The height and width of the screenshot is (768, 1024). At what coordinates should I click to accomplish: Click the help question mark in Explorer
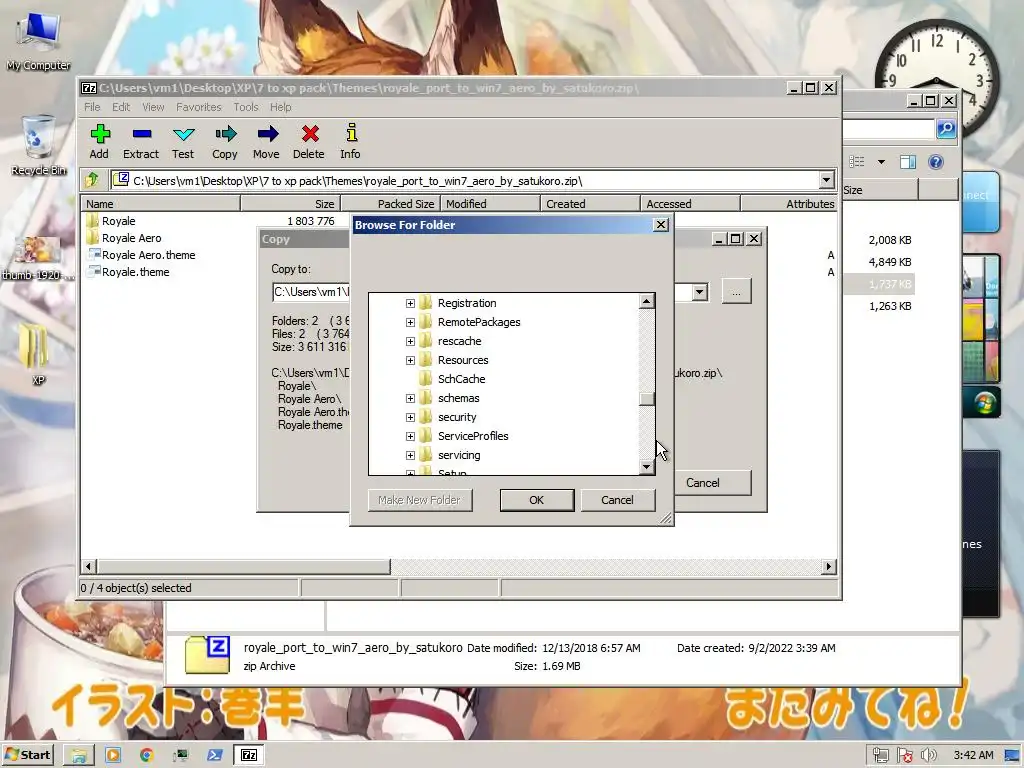pyautogui.click(x=936, y=162)
